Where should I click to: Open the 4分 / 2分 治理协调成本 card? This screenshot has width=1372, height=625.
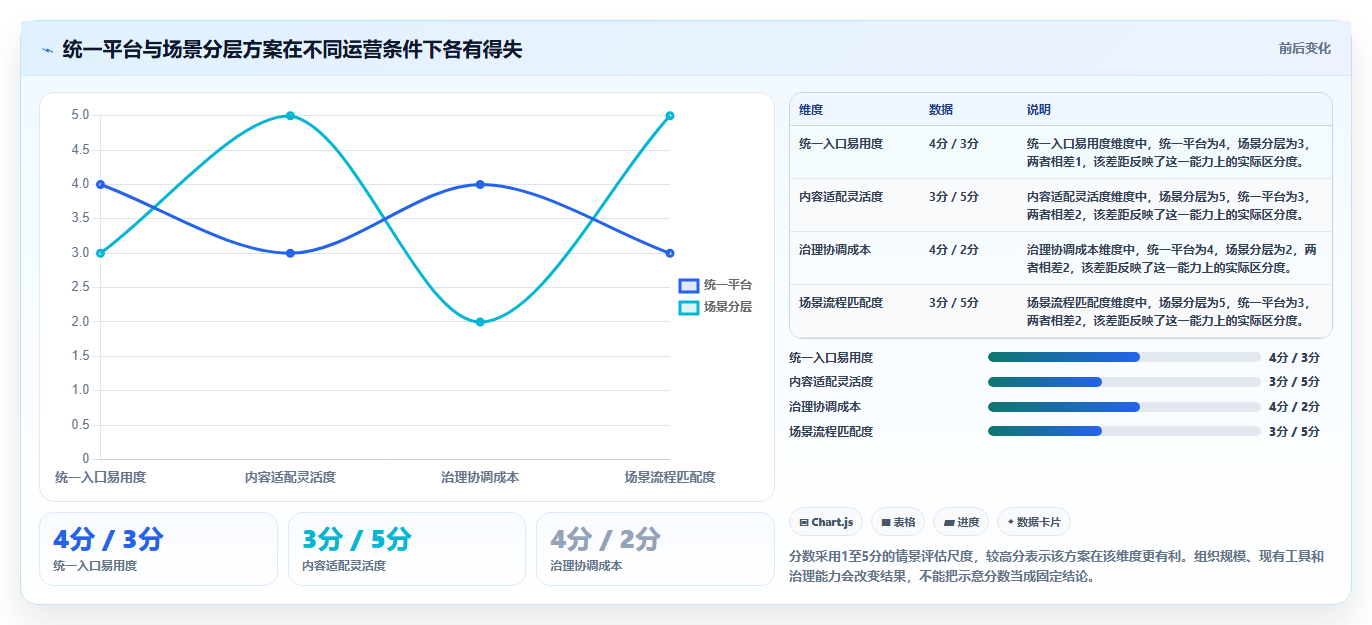click(x=655, y=549)
